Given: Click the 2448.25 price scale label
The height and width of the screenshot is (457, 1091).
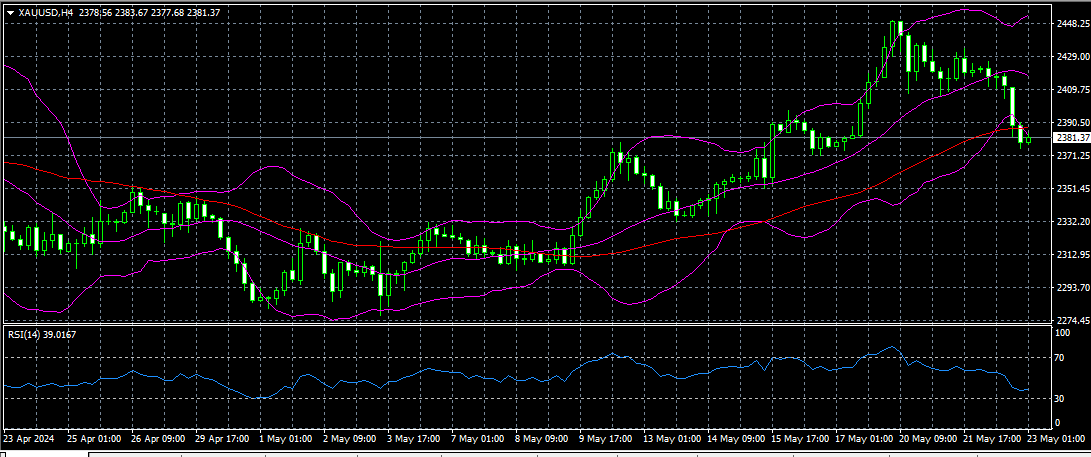Looking at the screenshot, I should click(1072, 24).
